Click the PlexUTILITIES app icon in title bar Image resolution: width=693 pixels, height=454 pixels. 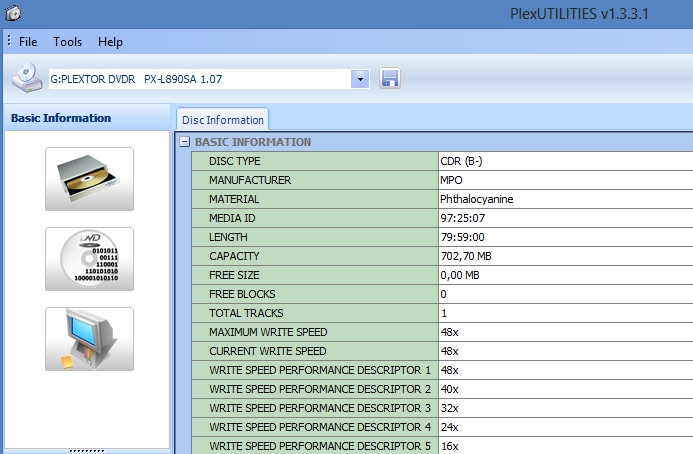13,13
